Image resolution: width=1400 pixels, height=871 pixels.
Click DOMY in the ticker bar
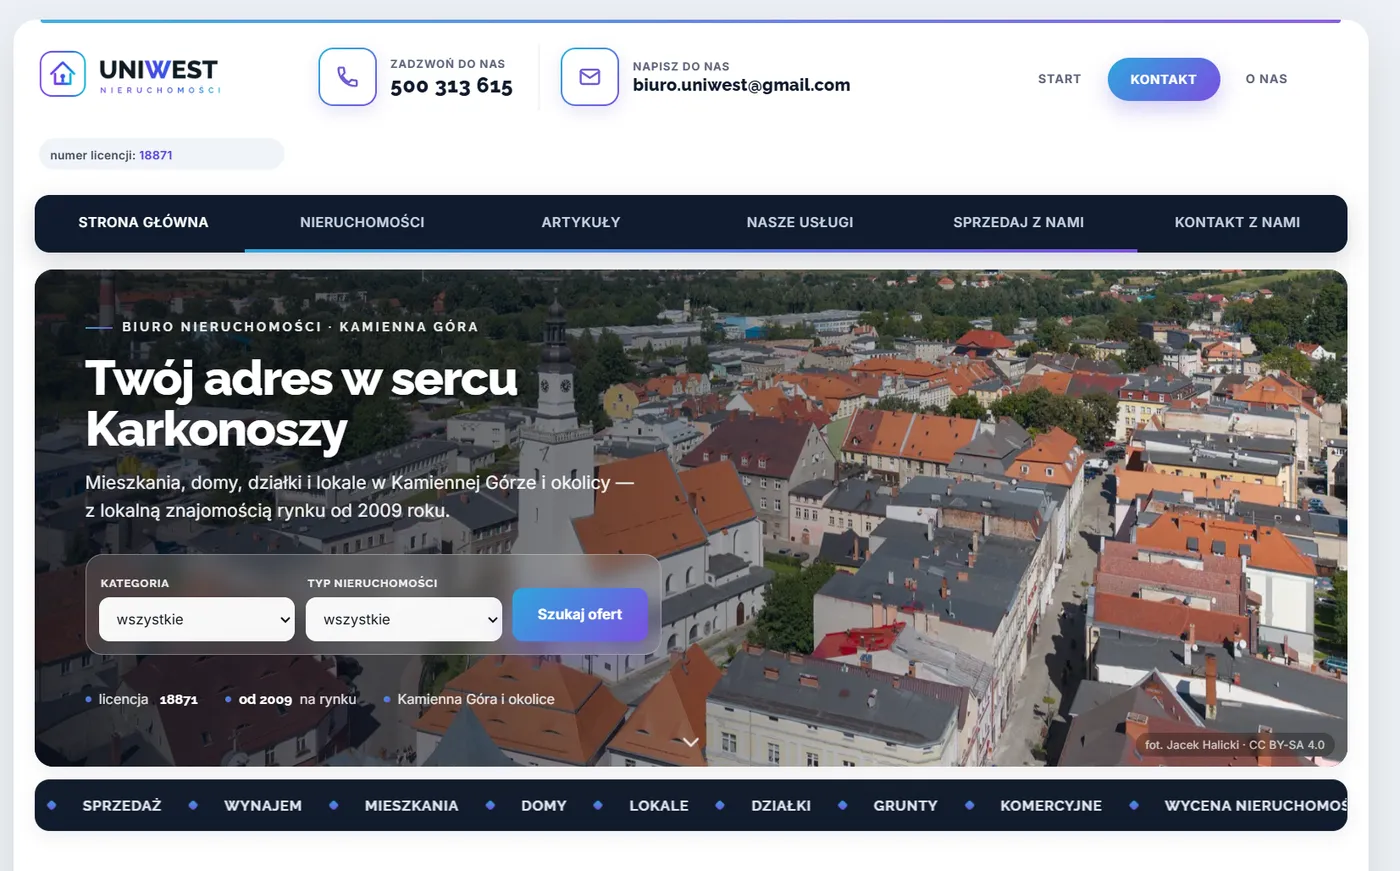pyautogui.click(x=544, y=805)
